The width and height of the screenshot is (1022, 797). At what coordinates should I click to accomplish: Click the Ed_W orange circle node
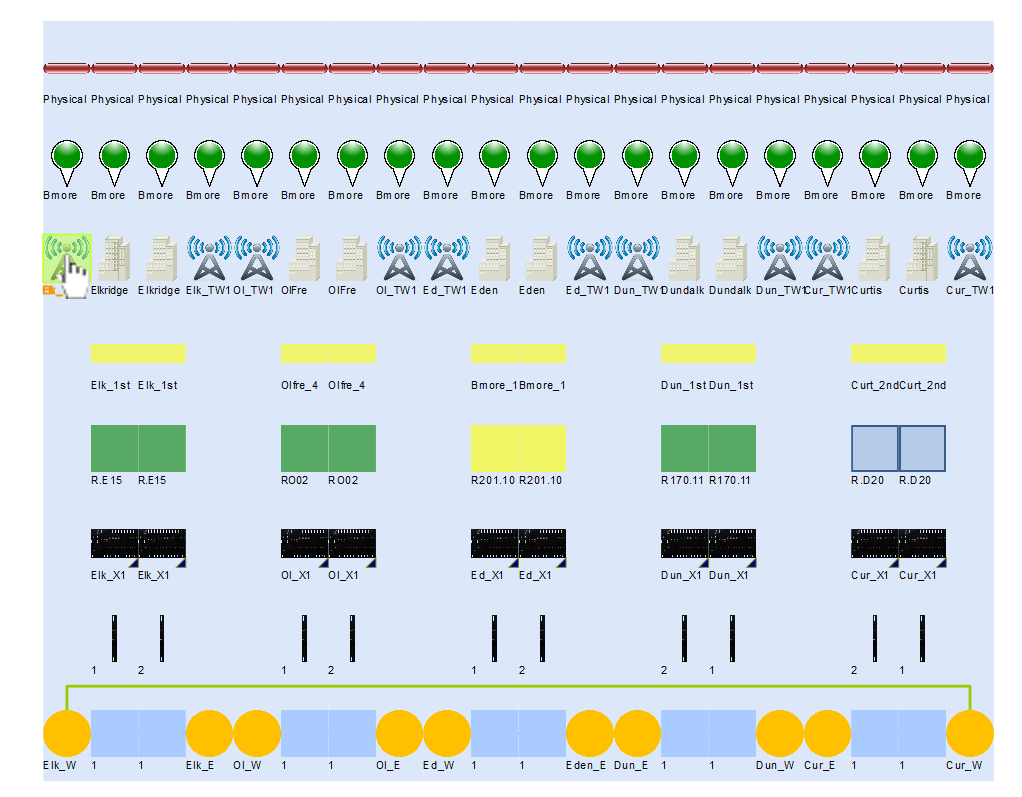pyautogui.click(x=446, y=734)
